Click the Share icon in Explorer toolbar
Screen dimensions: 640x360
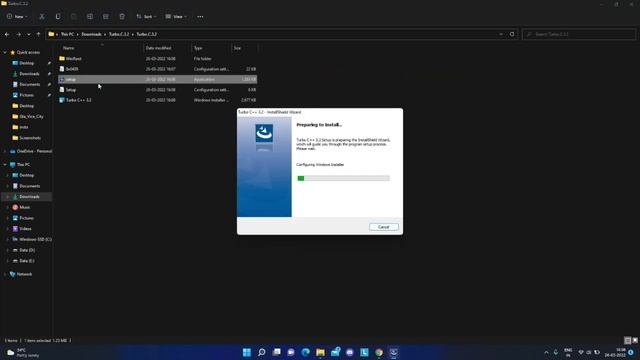[x=106, y=17]
